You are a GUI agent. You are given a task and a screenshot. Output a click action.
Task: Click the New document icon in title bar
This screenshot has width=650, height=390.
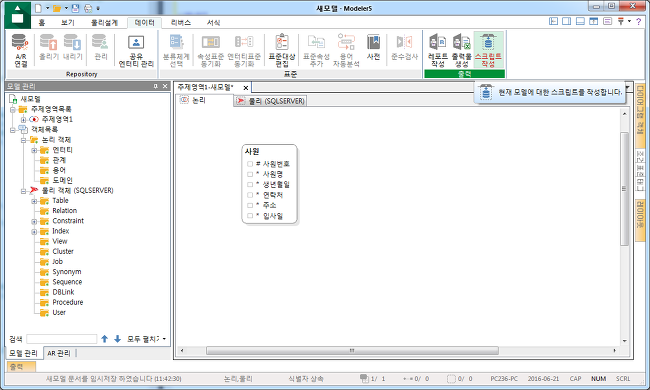38,8
